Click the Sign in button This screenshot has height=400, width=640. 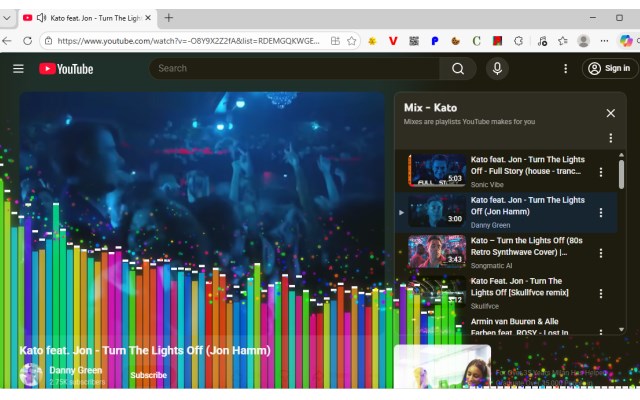(609, 69)
